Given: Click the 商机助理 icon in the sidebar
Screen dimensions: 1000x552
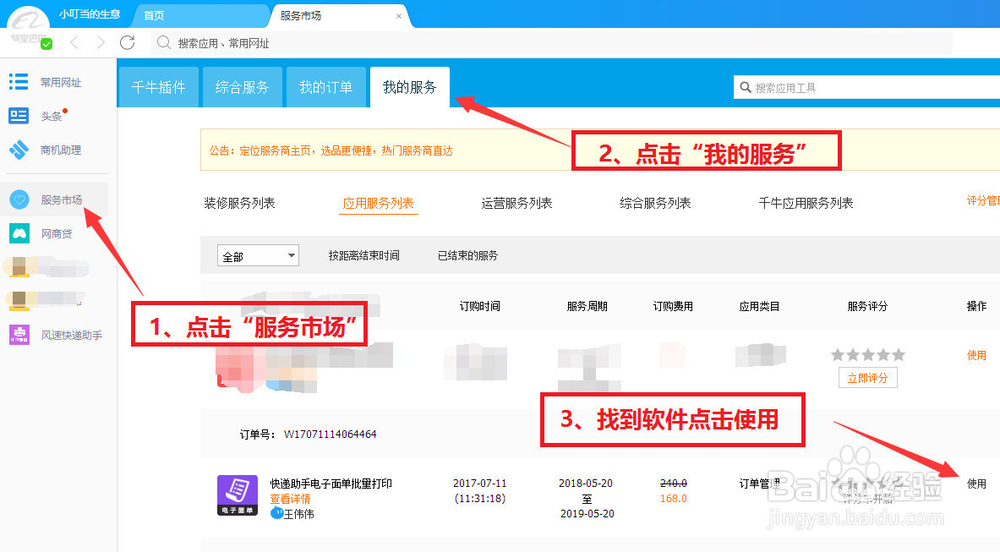Looking at the screenshot, I should click(18, 150).
